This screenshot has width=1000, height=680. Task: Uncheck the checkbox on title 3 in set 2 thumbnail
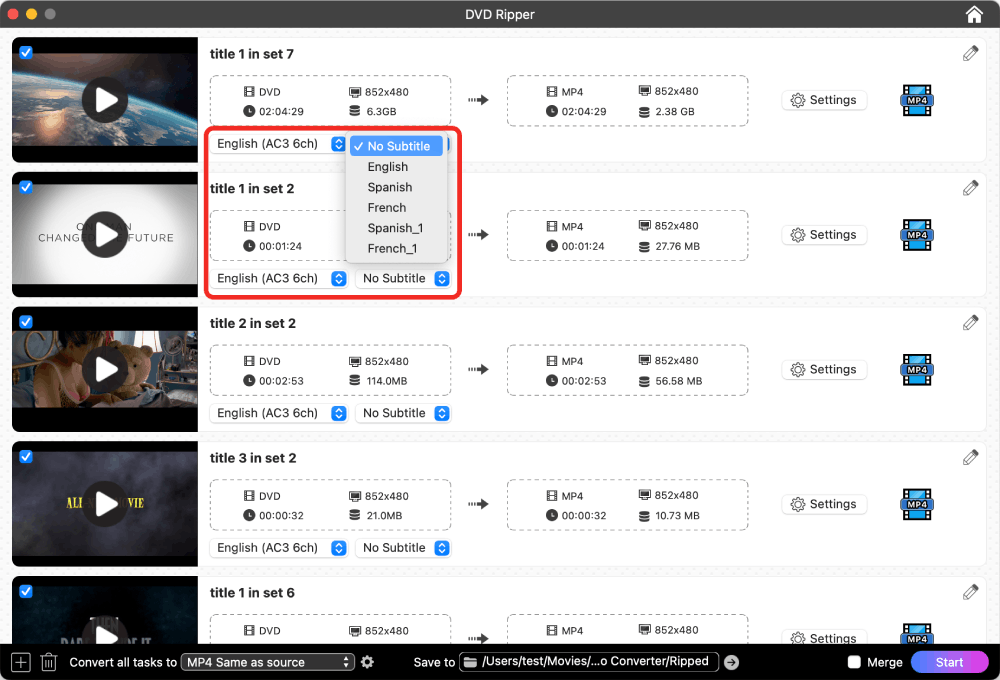tap(25, 456)
